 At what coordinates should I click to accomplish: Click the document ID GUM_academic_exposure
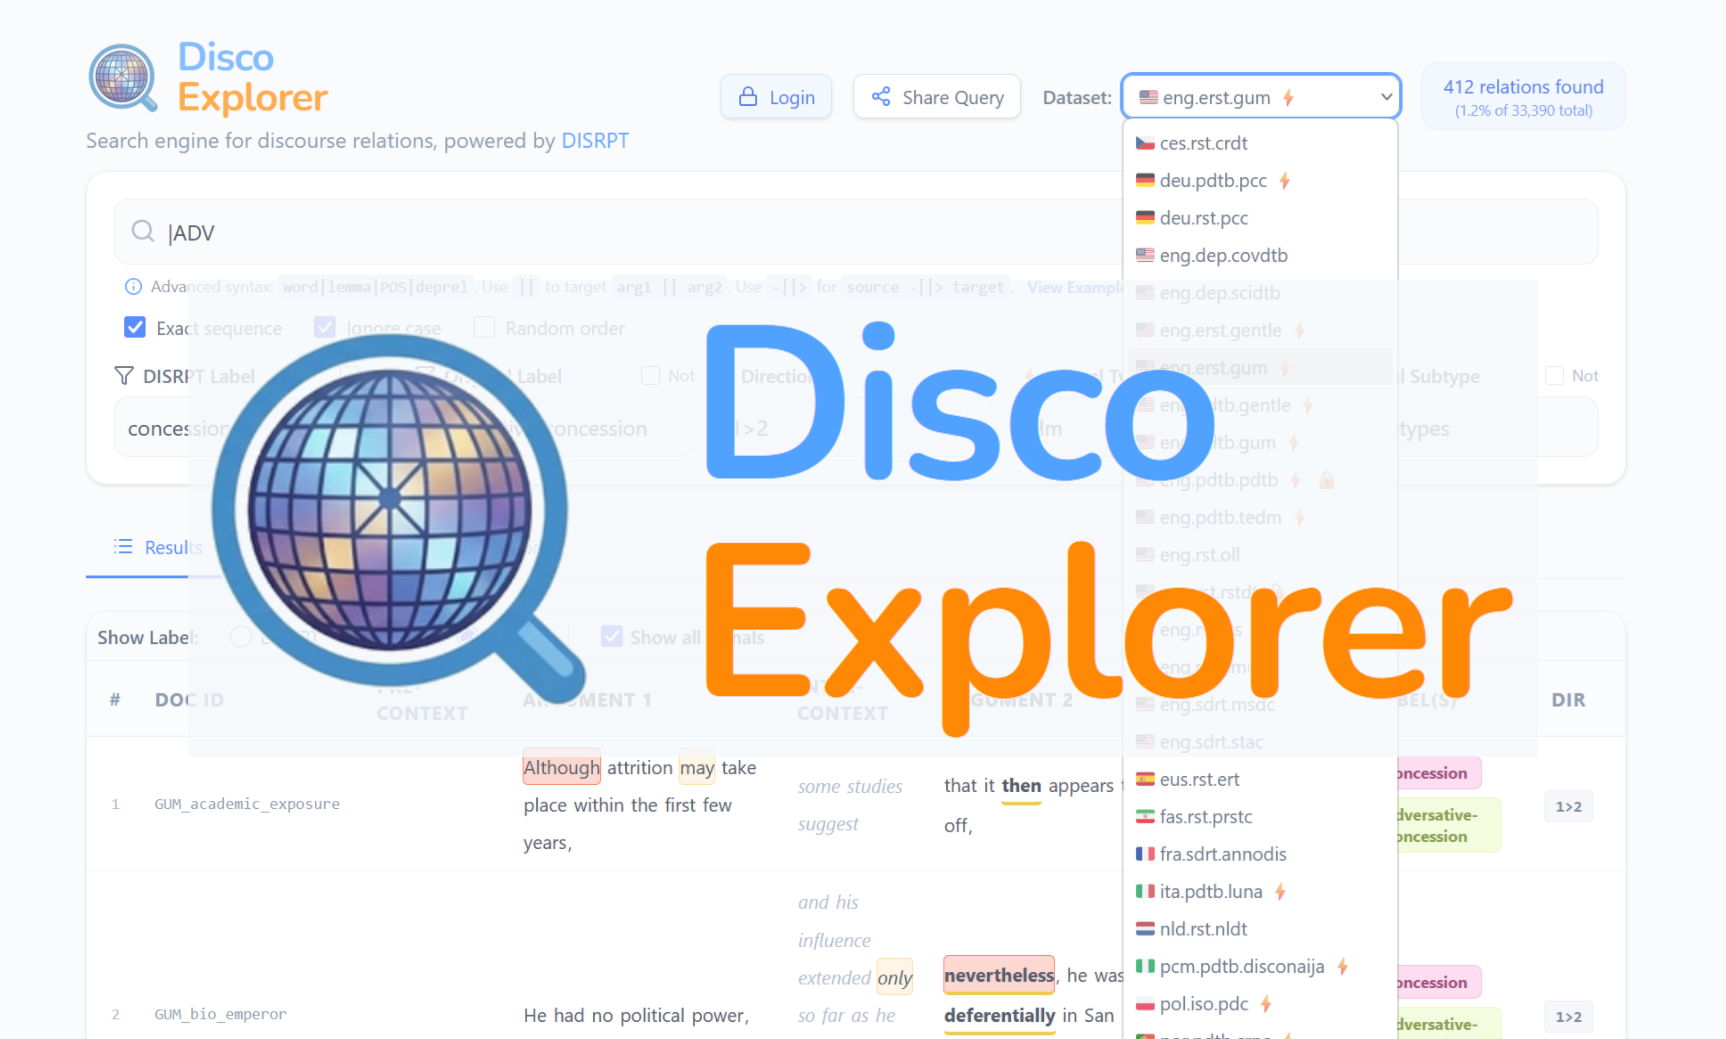click(247, 804)
